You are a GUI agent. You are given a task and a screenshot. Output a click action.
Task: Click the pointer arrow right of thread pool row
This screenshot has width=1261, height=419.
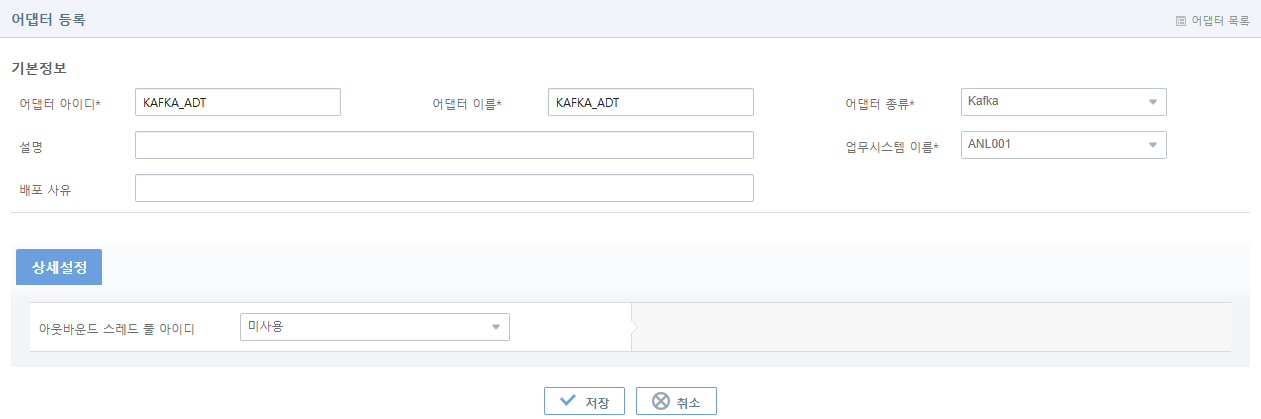tap(634, 327)
